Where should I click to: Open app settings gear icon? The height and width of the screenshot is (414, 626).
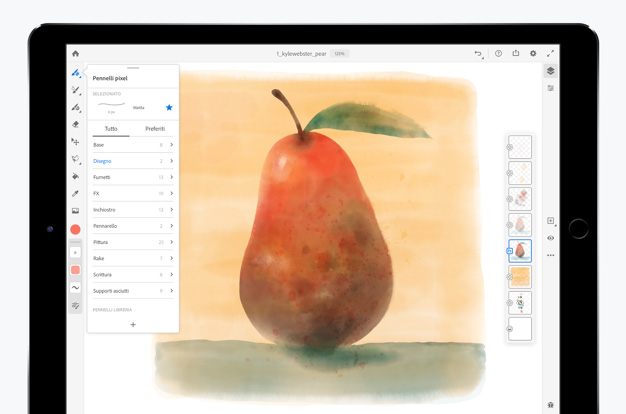[533, 53]
